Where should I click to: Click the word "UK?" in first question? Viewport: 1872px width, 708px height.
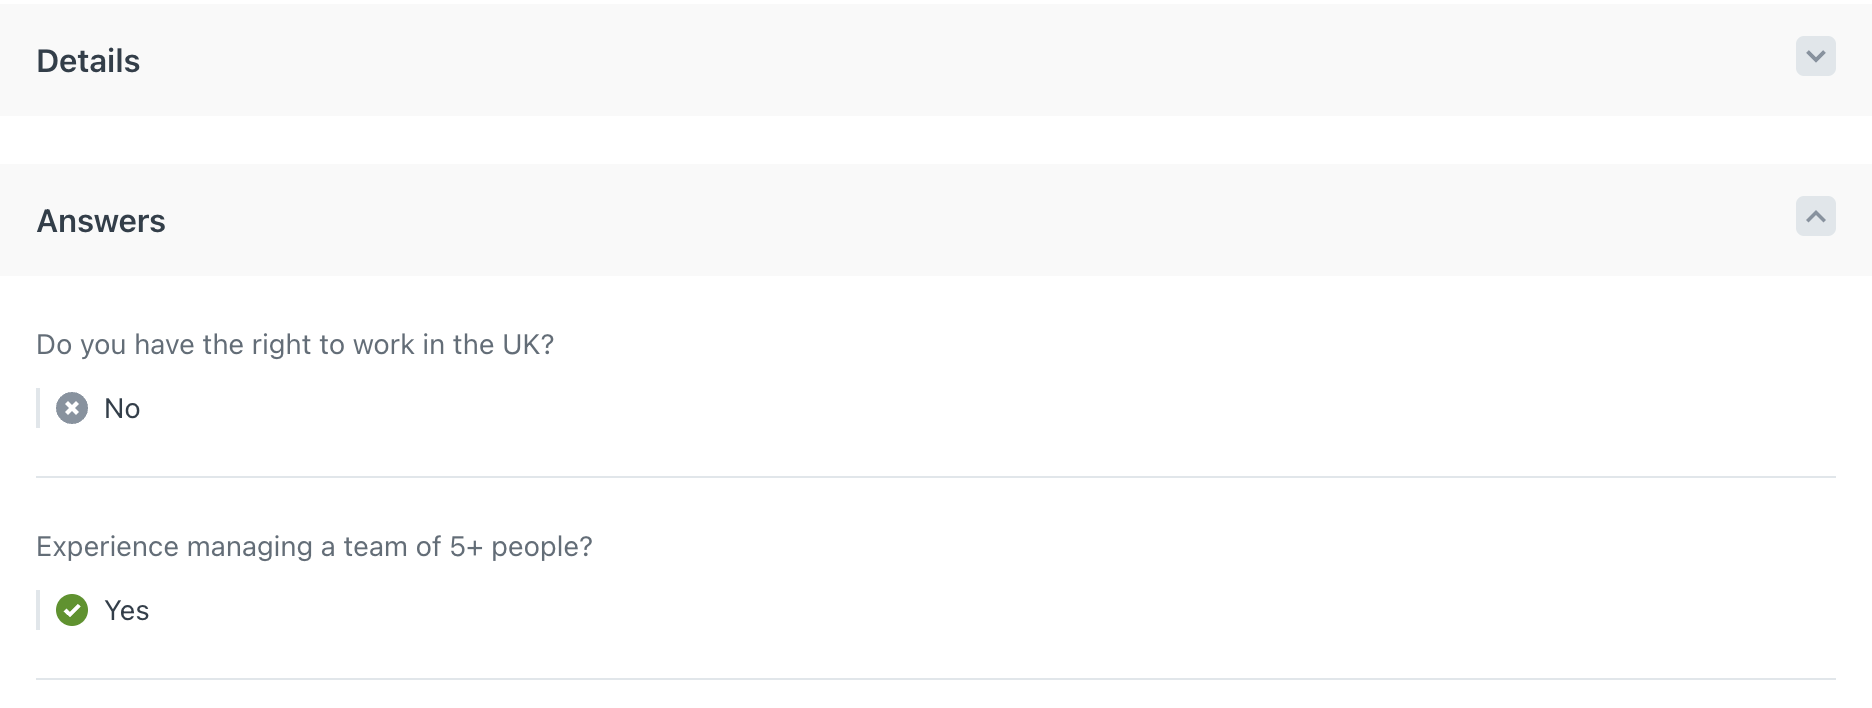point(528,345)
